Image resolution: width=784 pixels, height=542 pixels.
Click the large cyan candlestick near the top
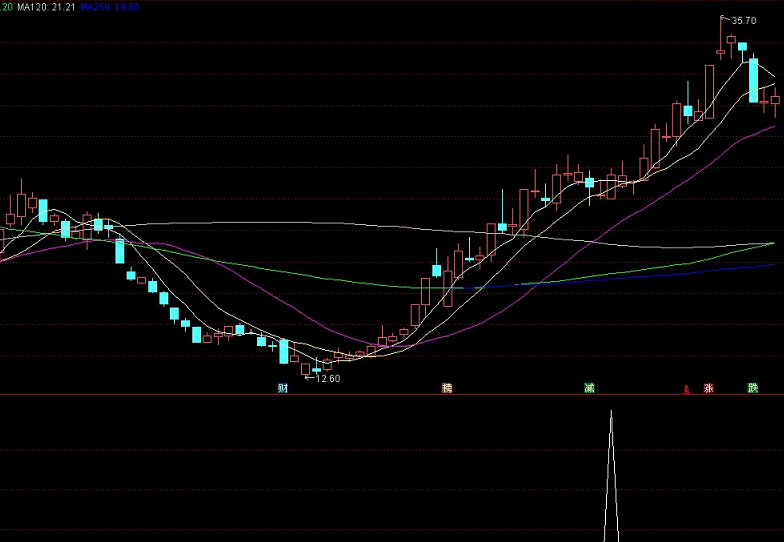coord(753,80)
